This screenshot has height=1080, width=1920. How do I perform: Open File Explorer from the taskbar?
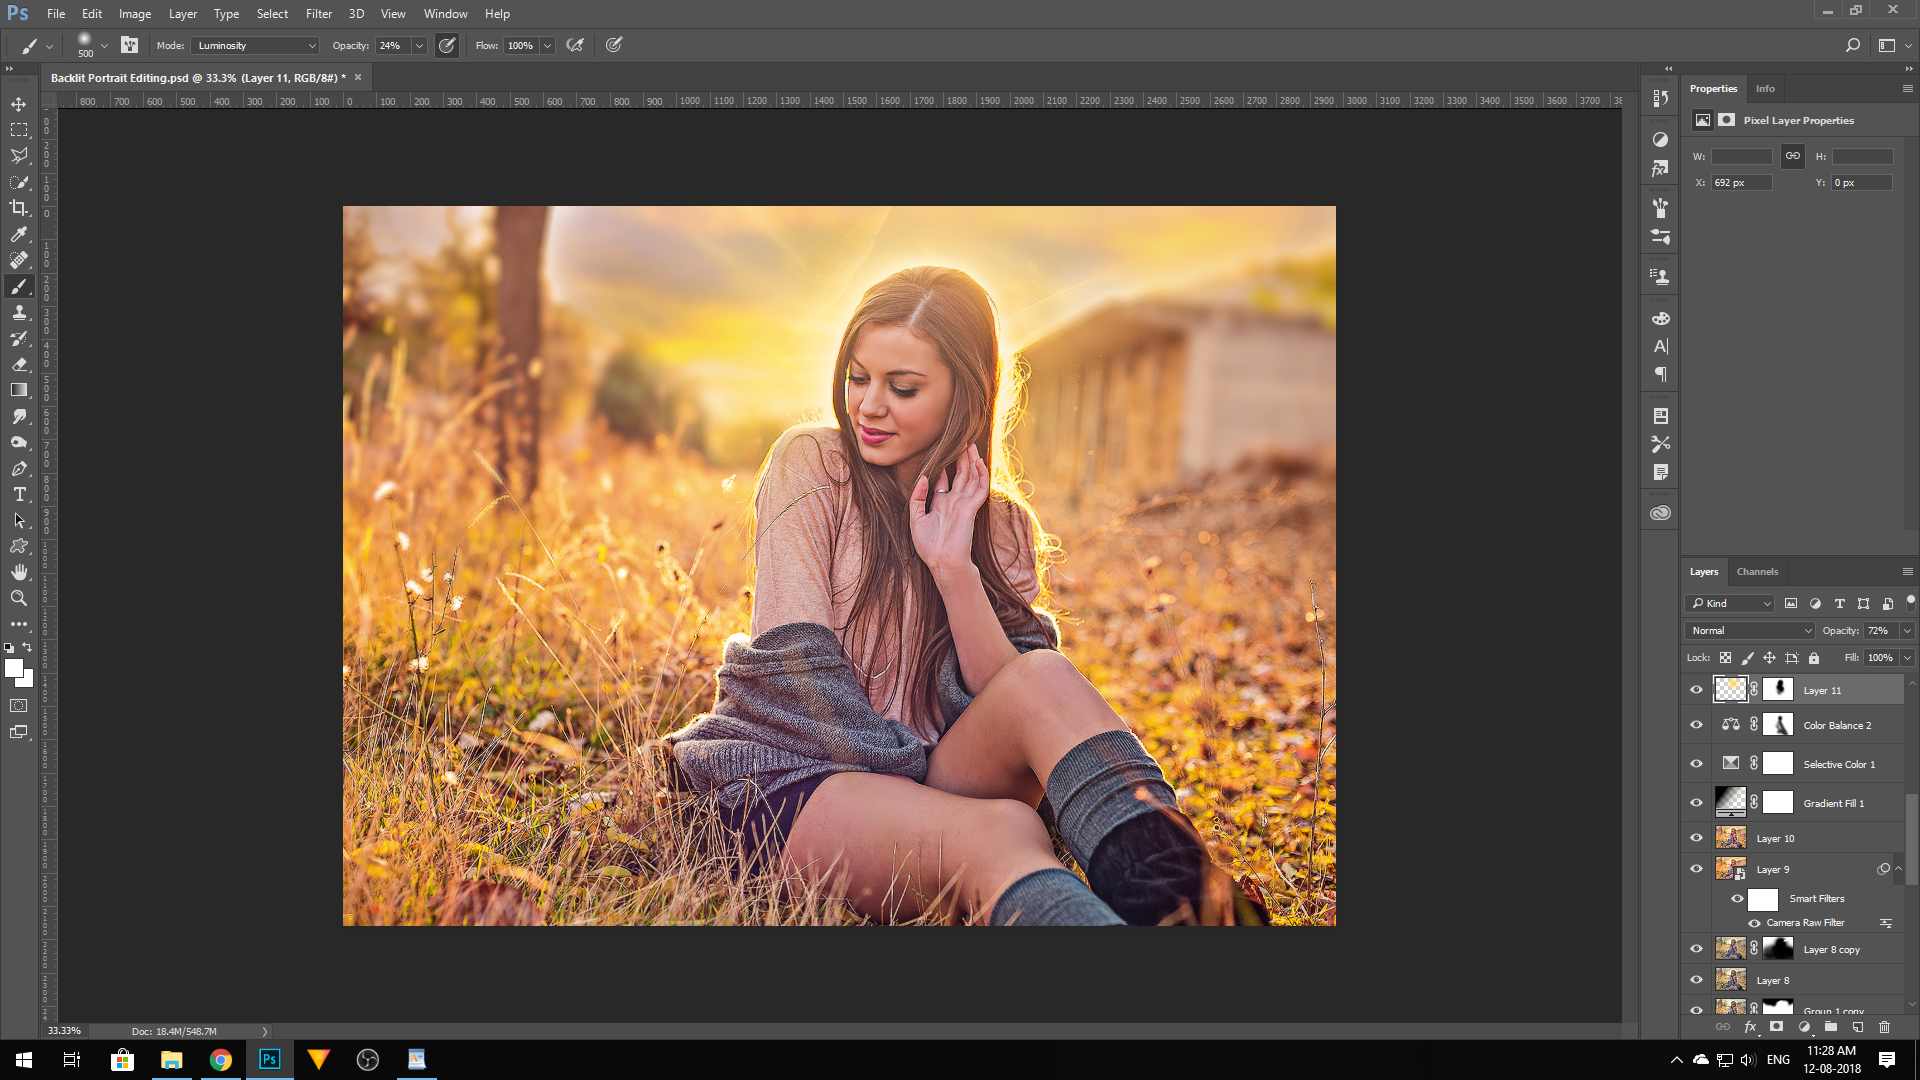click(x=171, y=1060)
